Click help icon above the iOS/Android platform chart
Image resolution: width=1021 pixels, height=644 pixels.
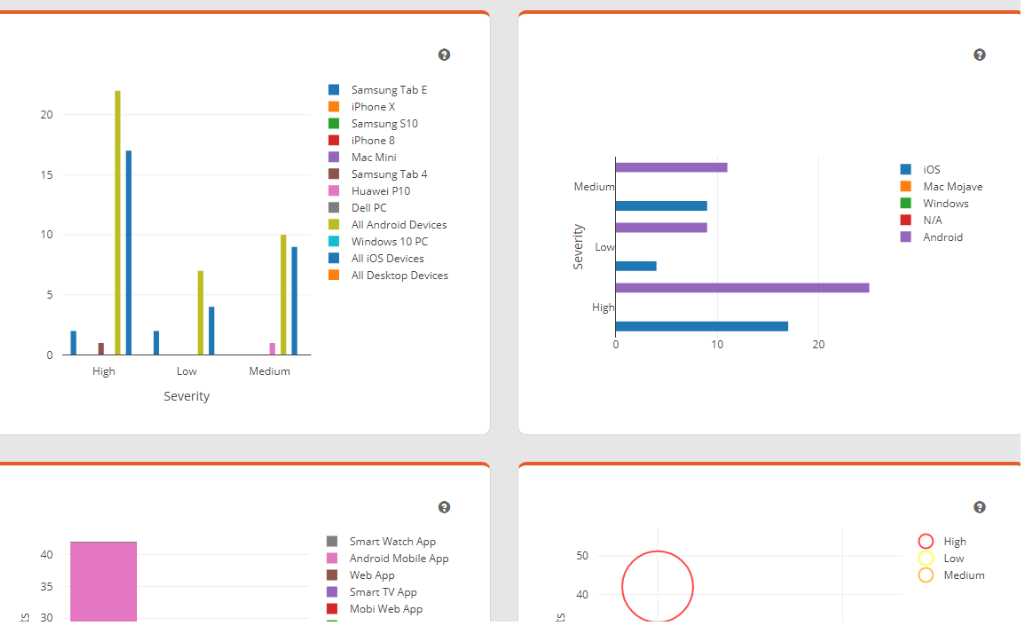pyautogui.click(x=979, y=55)
